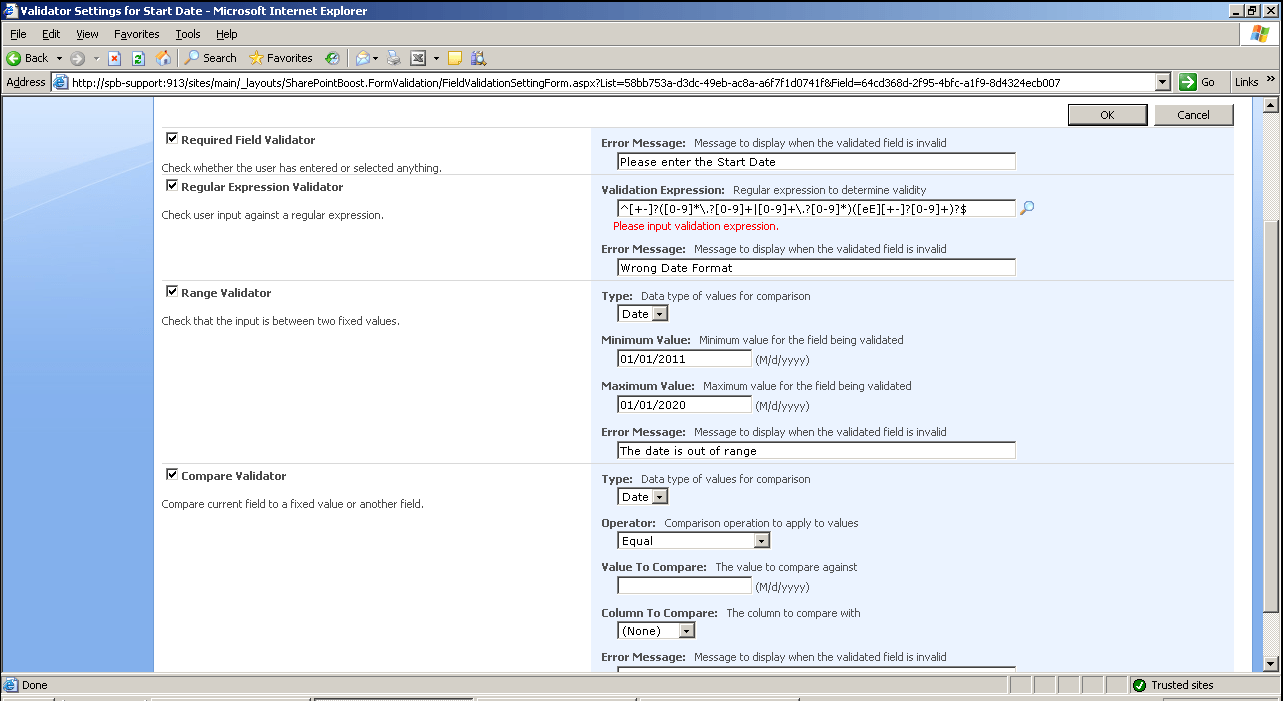The height and width of the screenshot is (701, 1283).
Task: Click the 'Done' status bar text
Action: [35, 685]
